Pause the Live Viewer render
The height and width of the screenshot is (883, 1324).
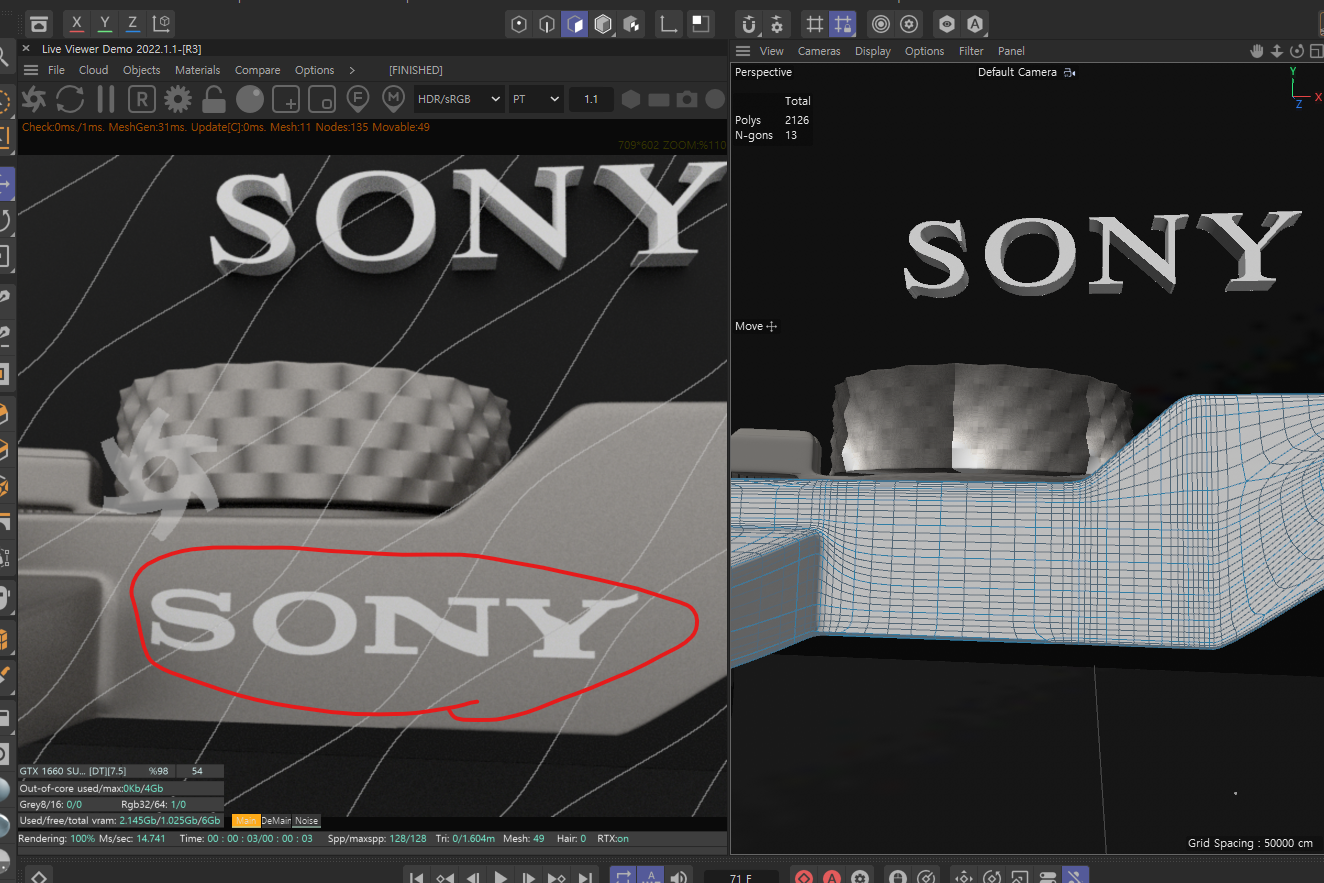pyautogui.click(x=106, y=99)
